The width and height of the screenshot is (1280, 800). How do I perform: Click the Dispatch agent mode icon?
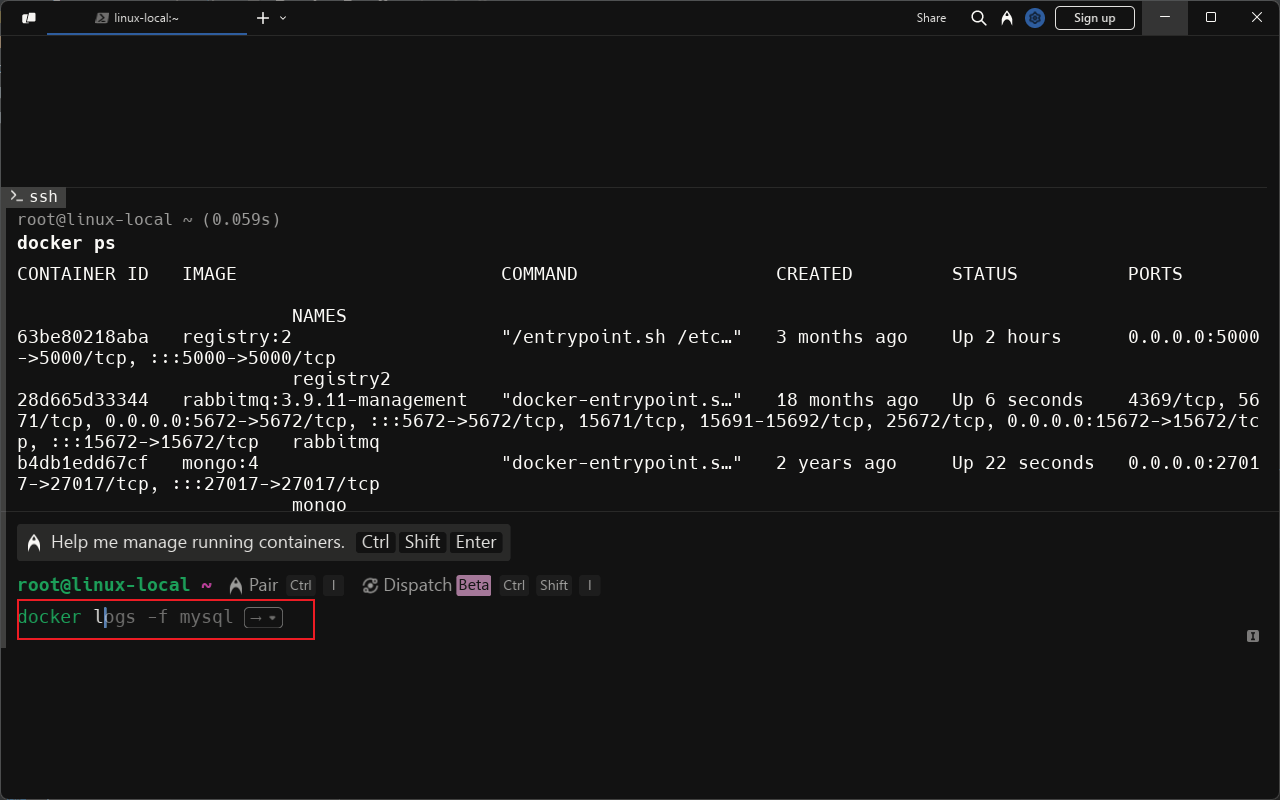(x=370, y=586)
